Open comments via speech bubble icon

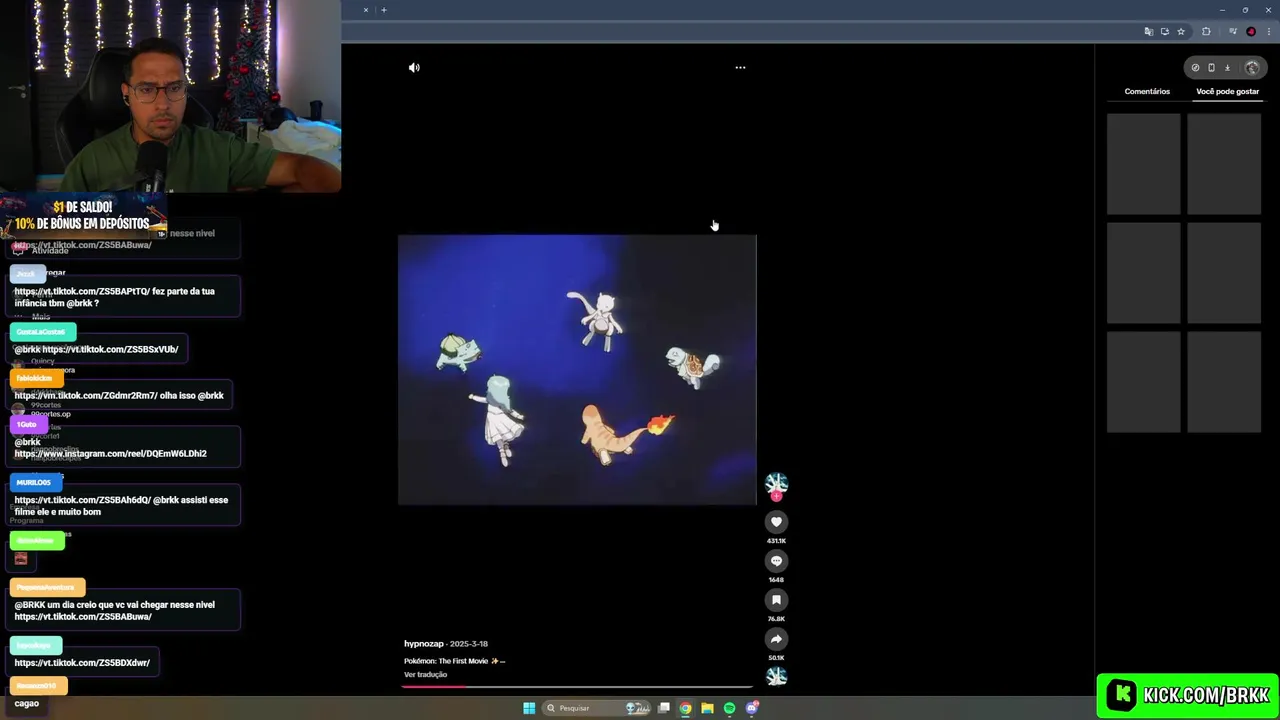pos(776,561)
